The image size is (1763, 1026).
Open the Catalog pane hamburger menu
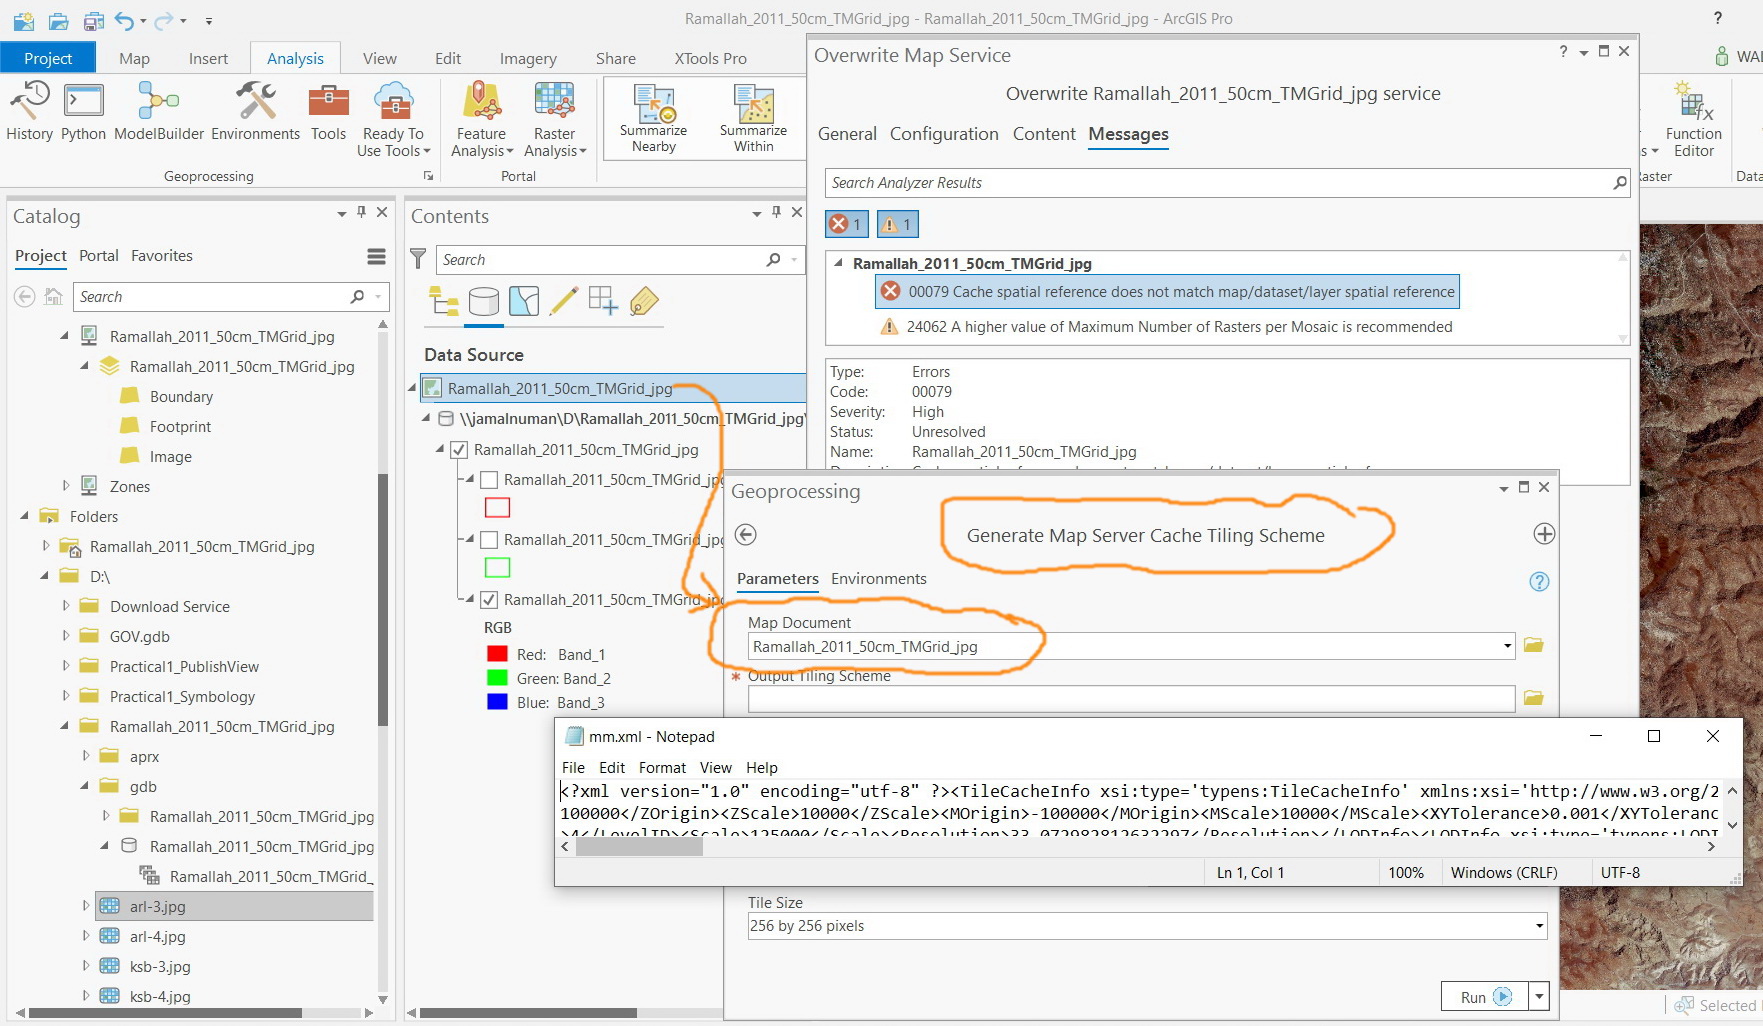click(x=376, y=257)
